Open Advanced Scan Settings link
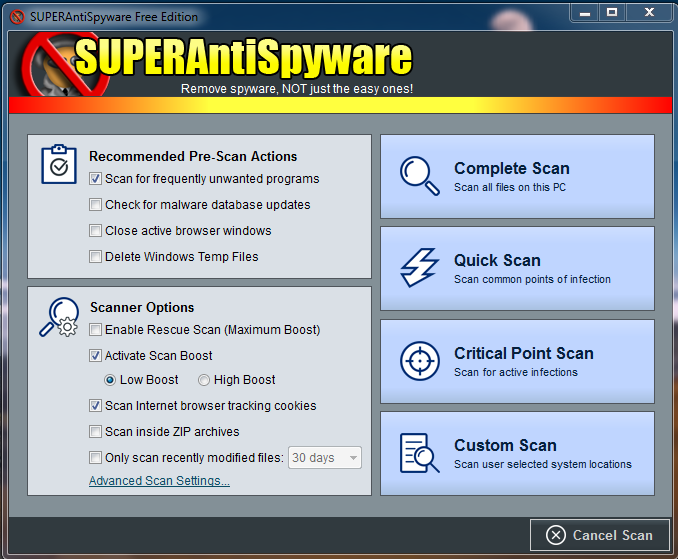Viewport: 678px width, 559px height. (159, 480)
